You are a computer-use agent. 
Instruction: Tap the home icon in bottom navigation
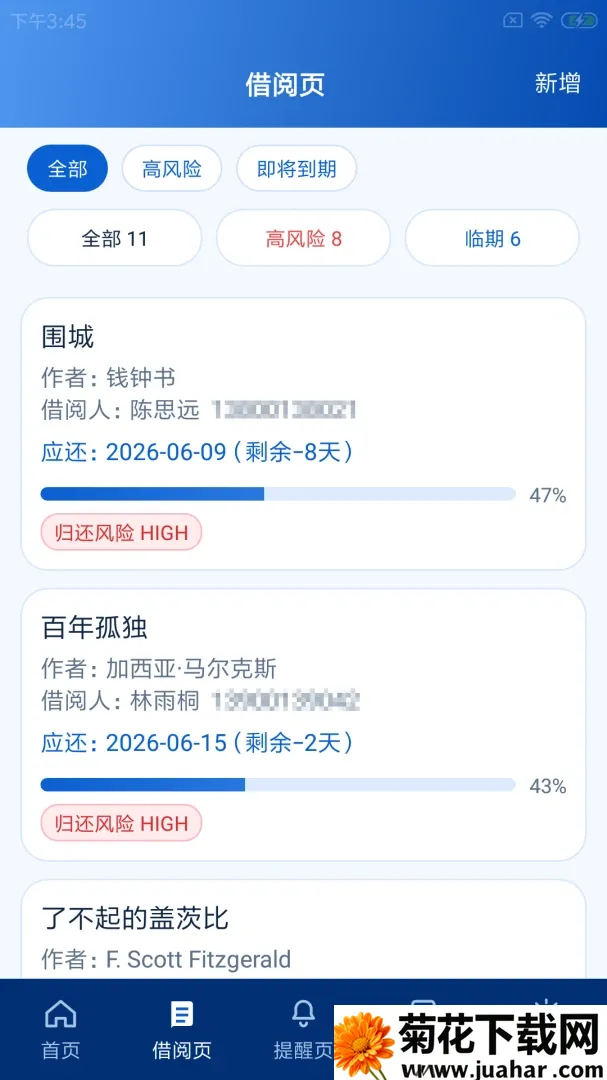61,1013
